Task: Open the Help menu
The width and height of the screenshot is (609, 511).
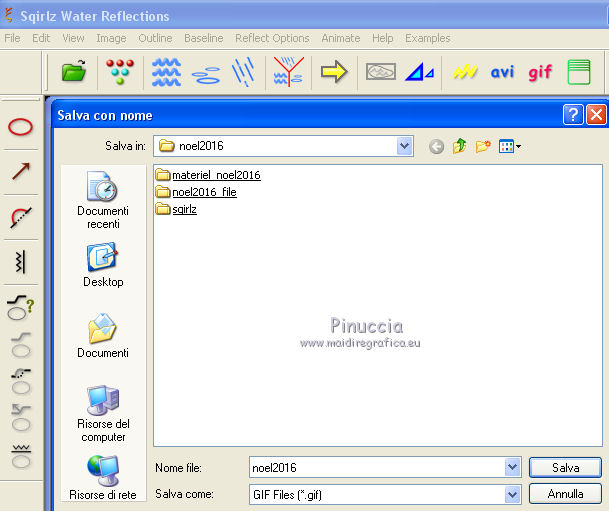Action: pyautogui.click(x=383, y=38)
